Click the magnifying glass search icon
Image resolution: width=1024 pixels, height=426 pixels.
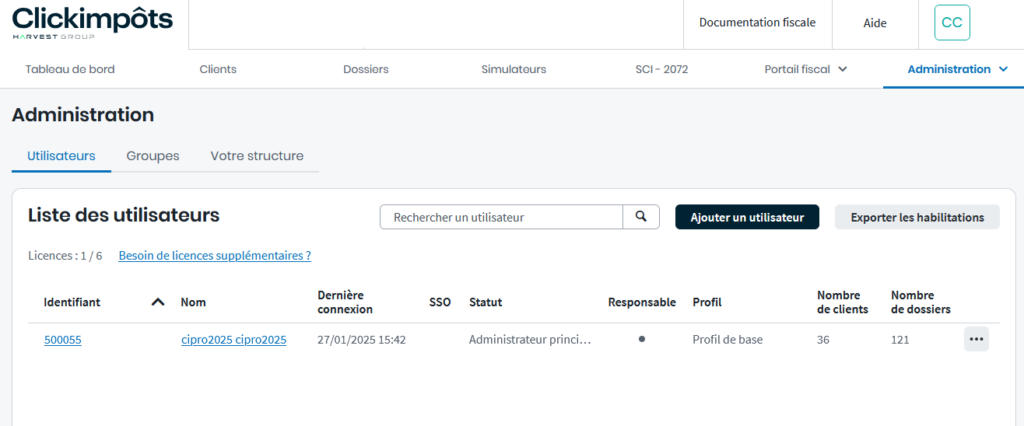(641, 217)
